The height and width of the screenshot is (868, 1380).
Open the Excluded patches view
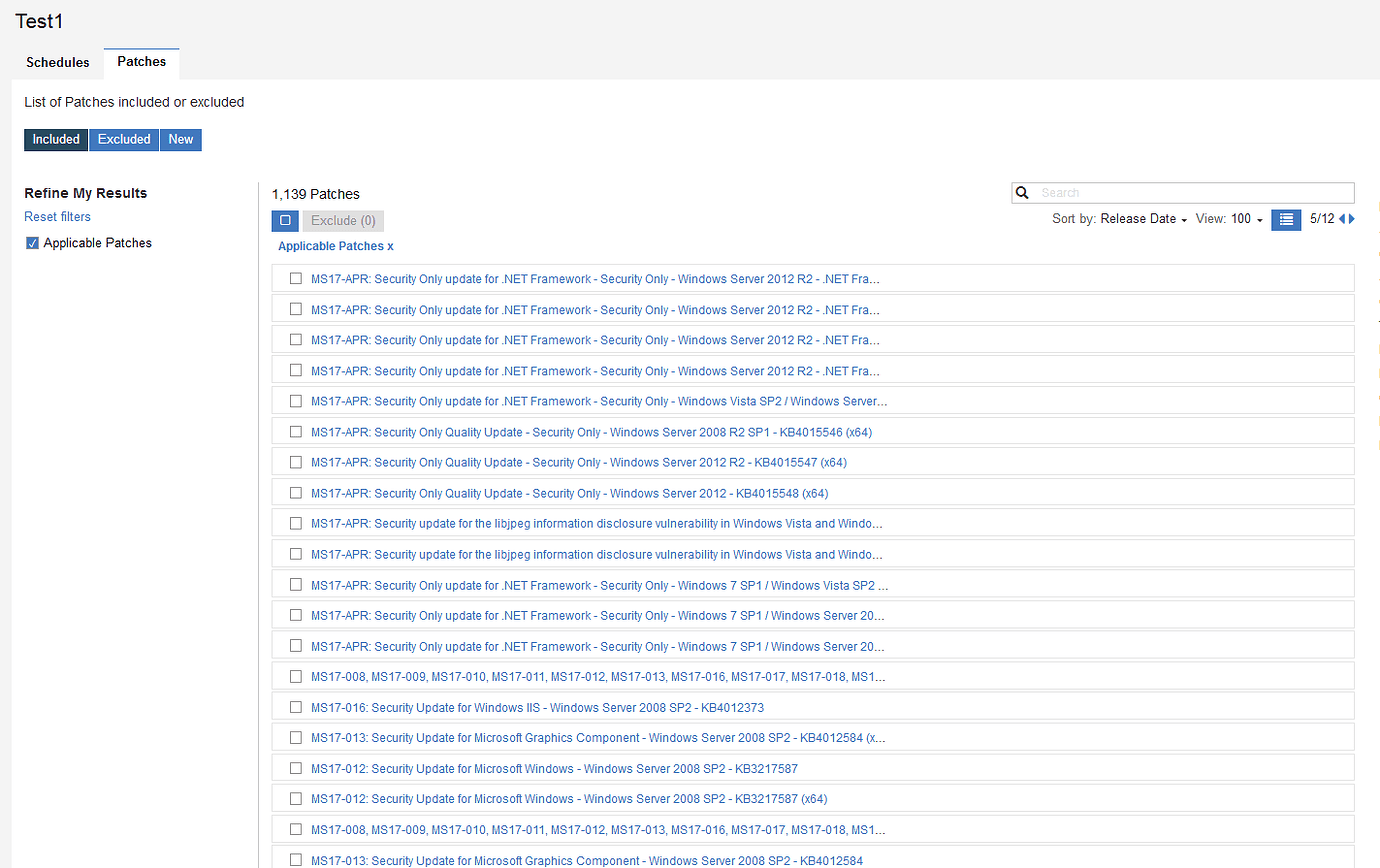(x=123, y=139)
